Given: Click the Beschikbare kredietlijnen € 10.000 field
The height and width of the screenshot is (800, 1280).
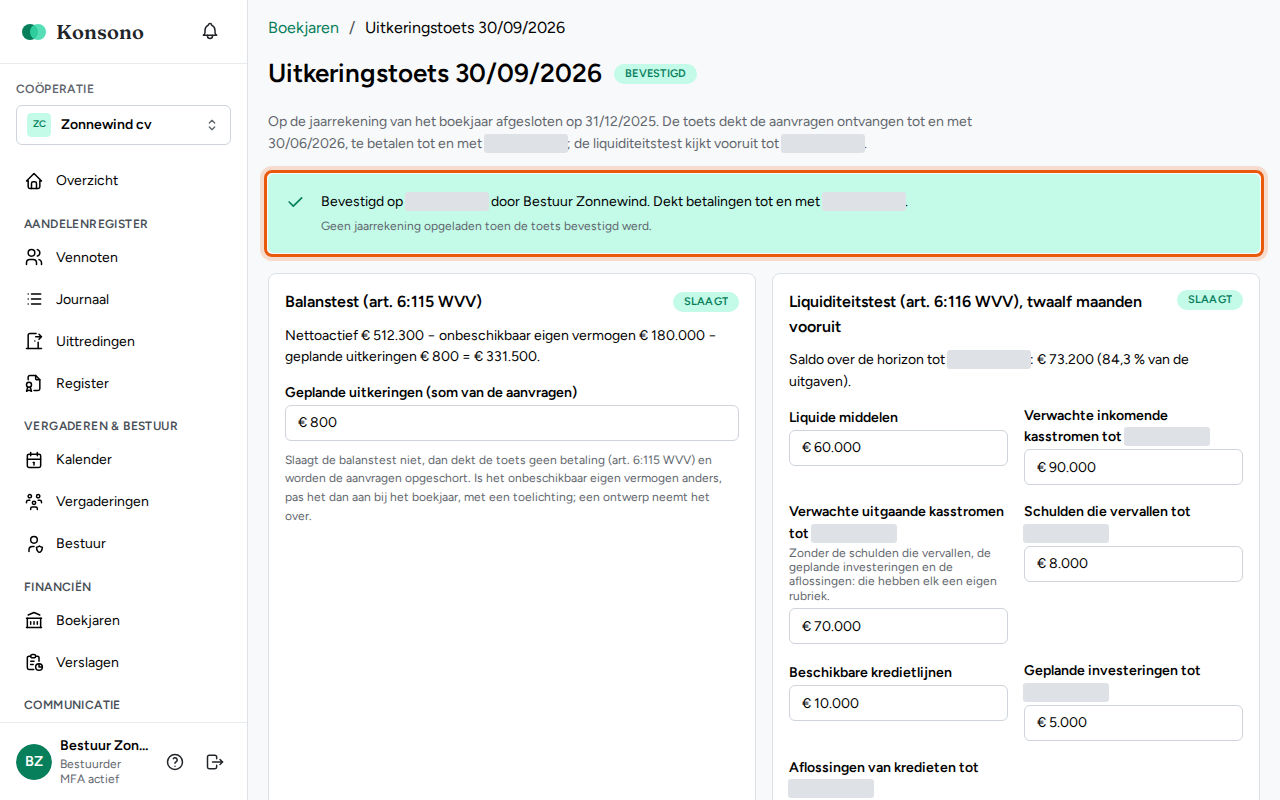Looking at the screenshot, I should [898, 703].
